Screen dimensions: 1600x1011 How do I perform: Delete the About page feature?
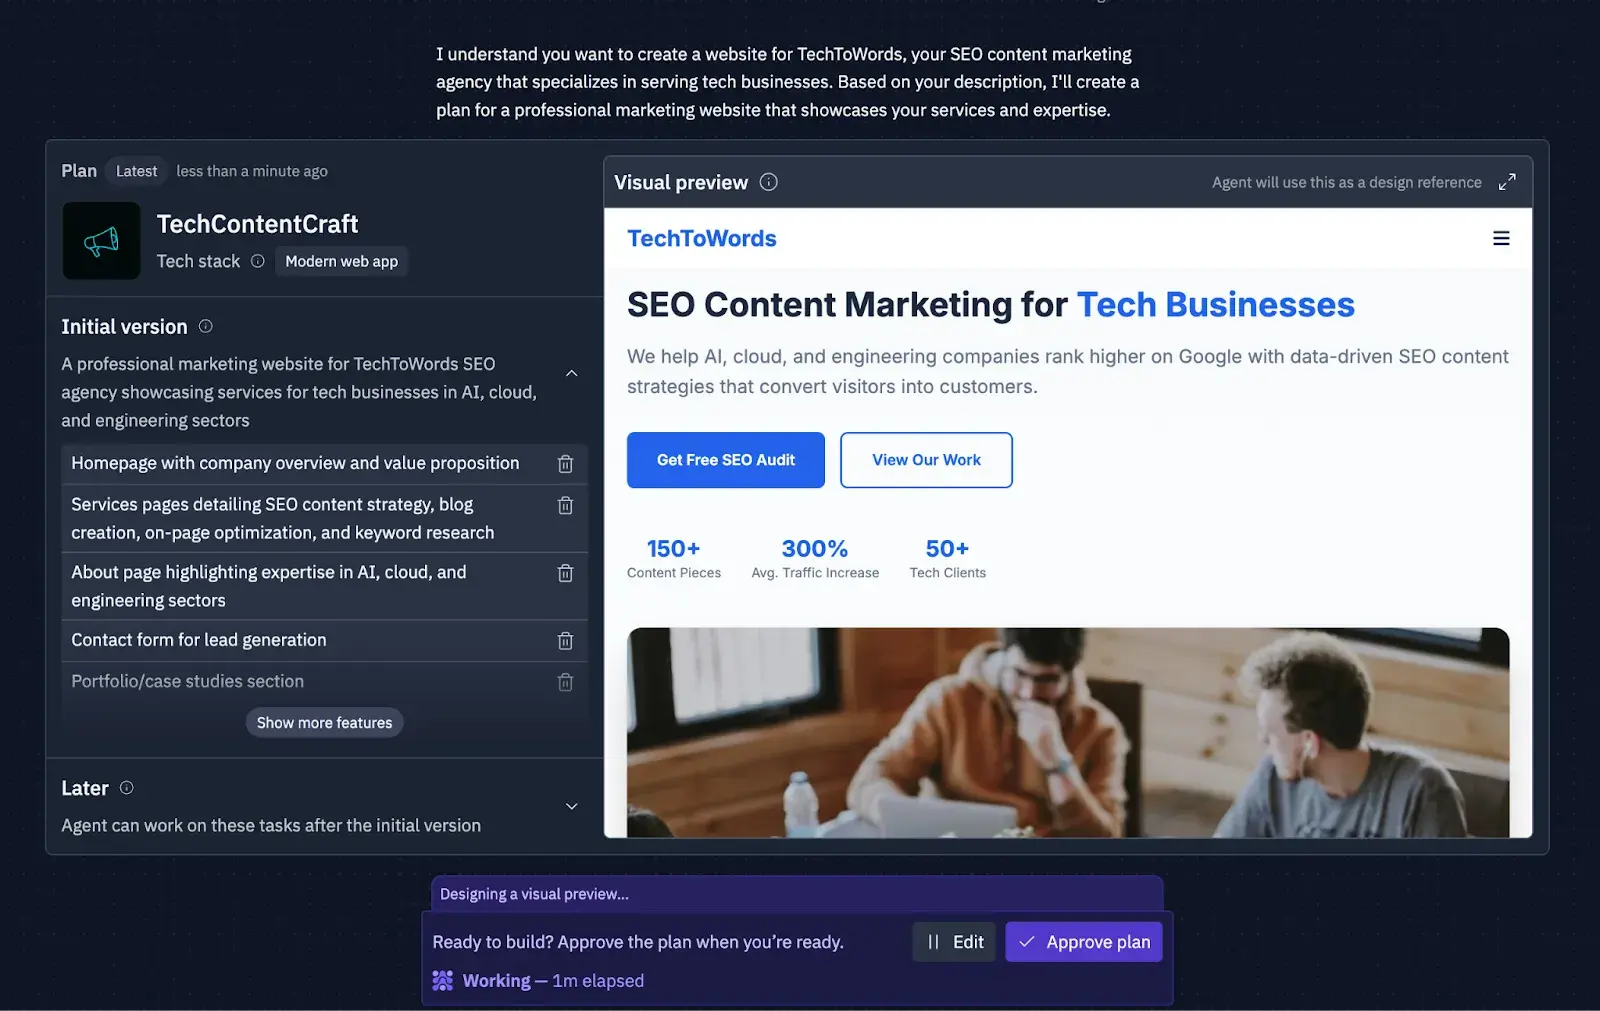point(565,573)
